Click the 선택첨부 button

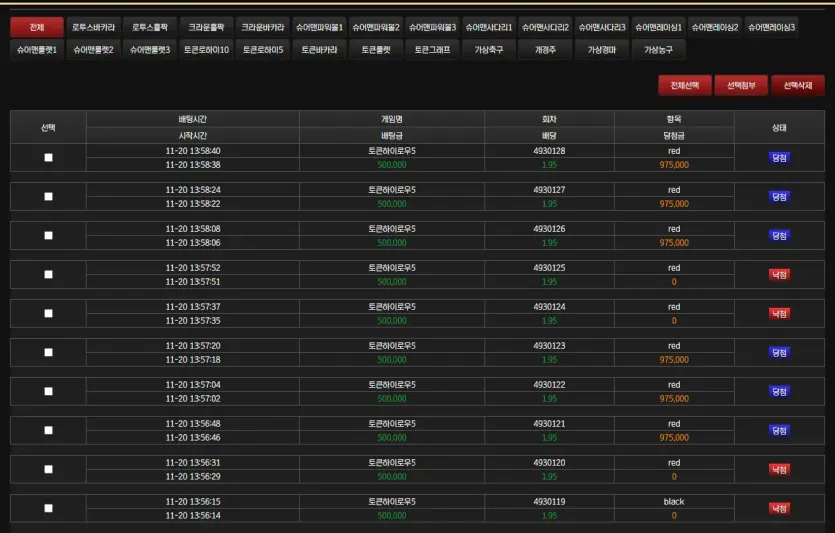(x=741, y=85)
